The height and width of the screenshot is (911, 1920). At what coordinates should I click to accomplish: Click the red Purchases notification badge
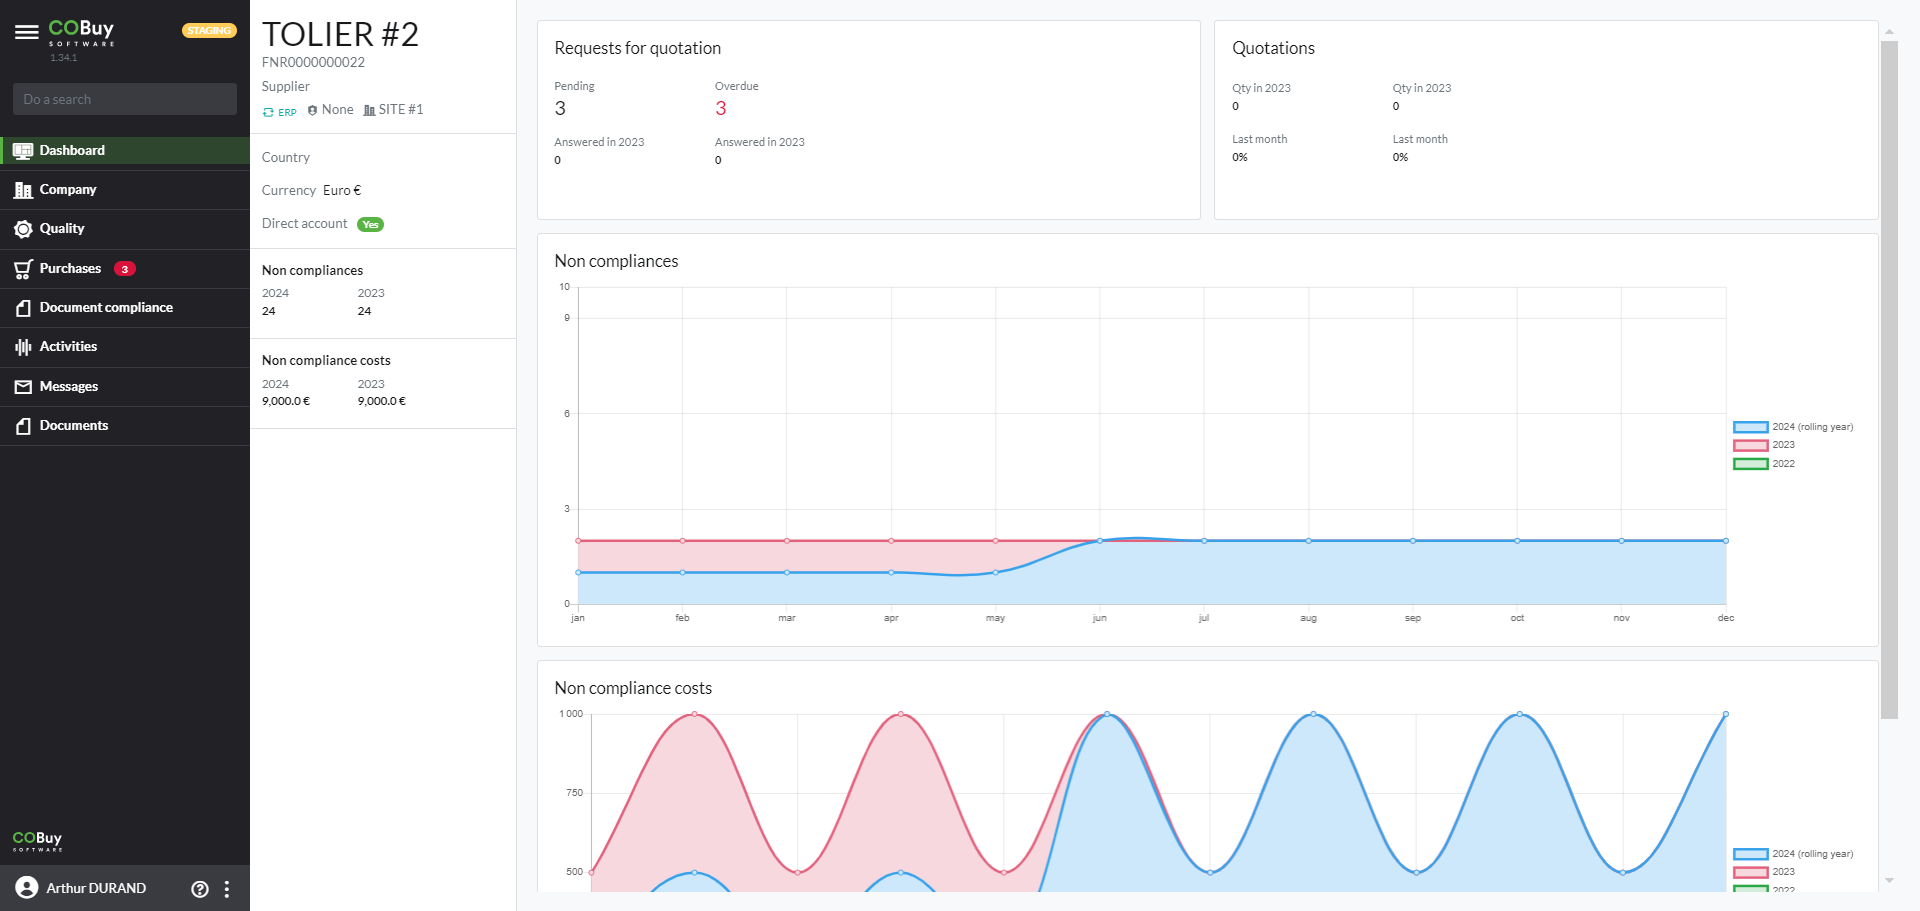(125, 269)
